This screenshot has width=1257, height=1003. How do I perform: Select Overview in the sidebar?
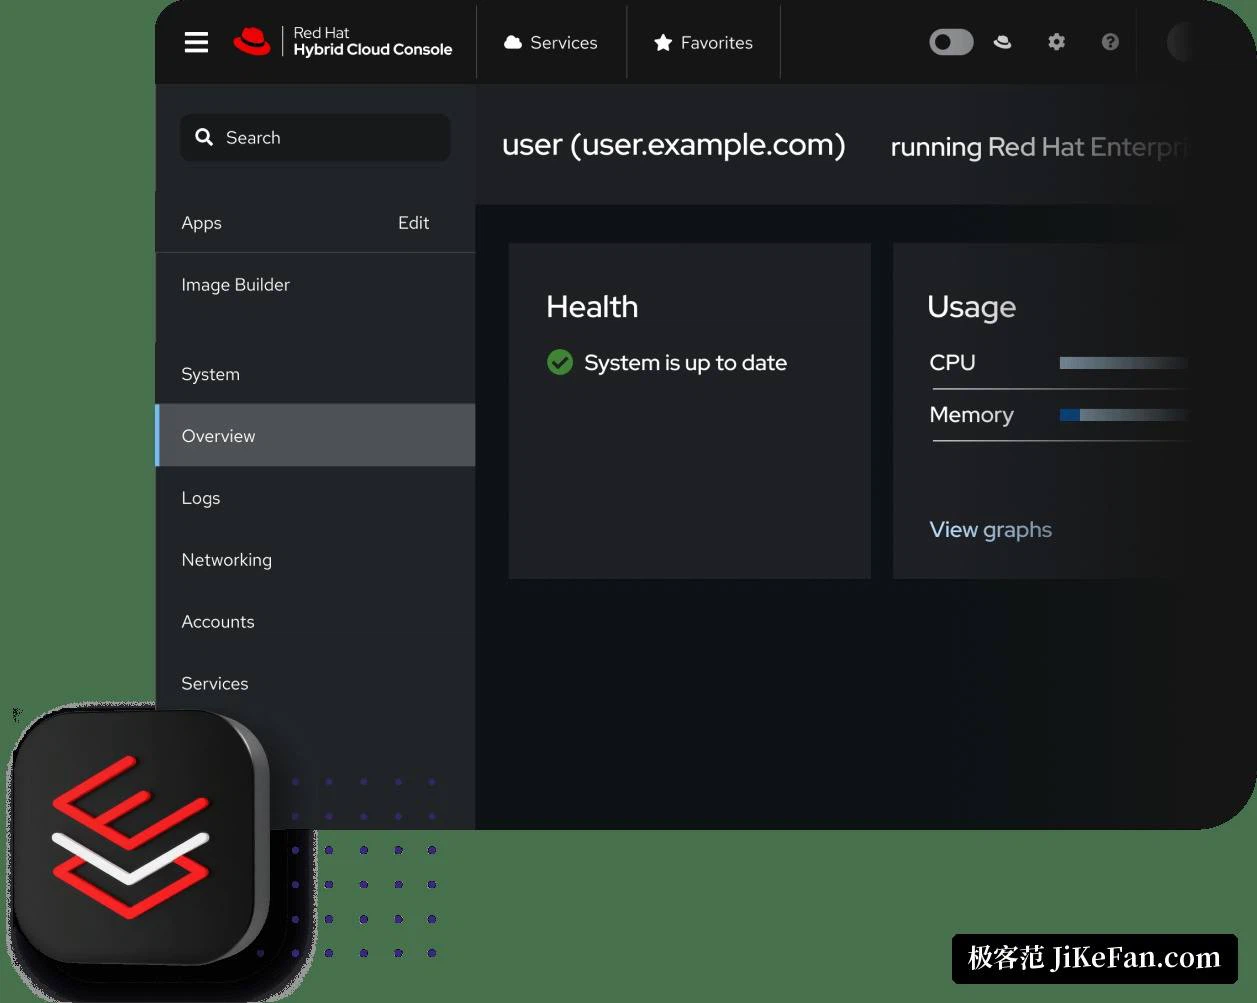315,436
